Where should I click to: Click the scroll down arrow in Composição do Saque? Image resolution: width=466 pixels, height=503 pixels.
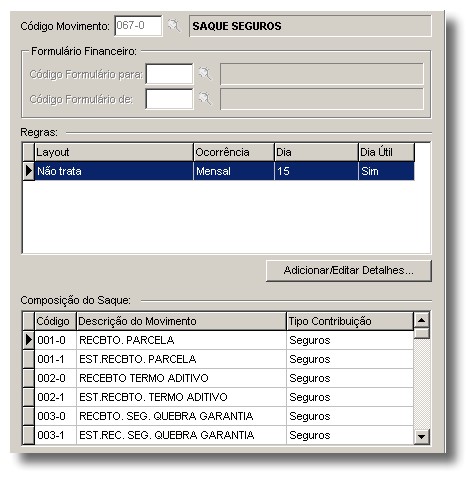click(421, 436)
